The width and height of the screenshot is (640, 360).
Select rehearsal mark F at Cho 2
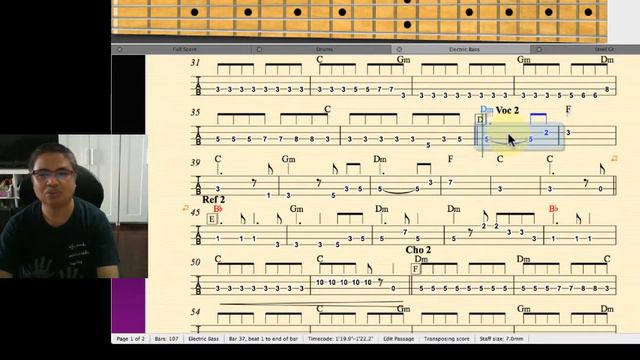pyautogui.click(x=415, y=269)
